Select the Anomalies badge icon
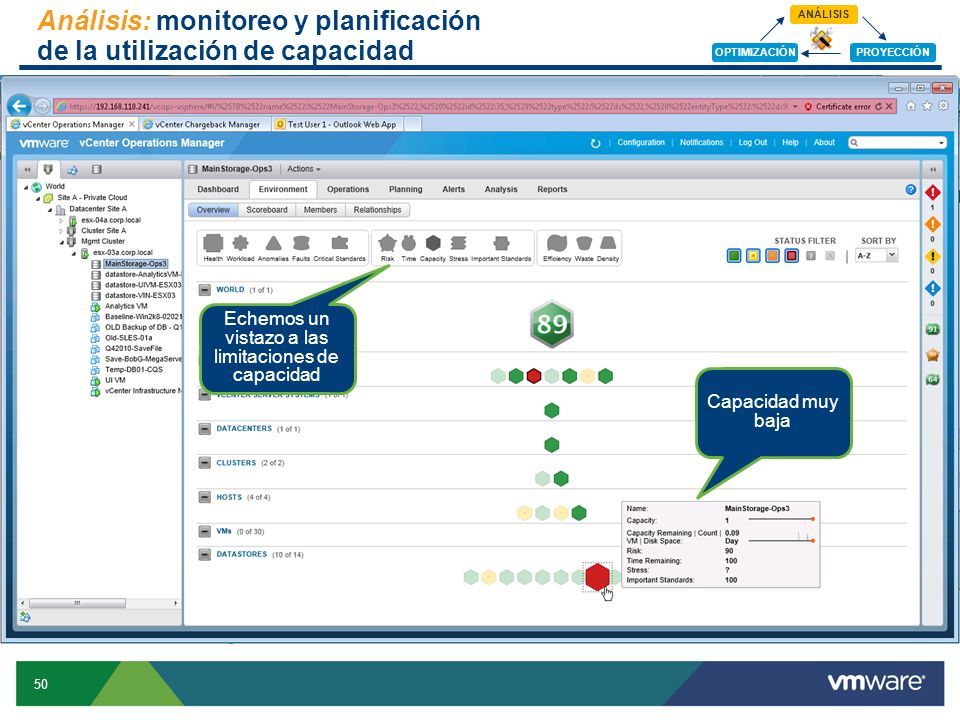This screenshot has width=960, height=720. tap(273, 244)
